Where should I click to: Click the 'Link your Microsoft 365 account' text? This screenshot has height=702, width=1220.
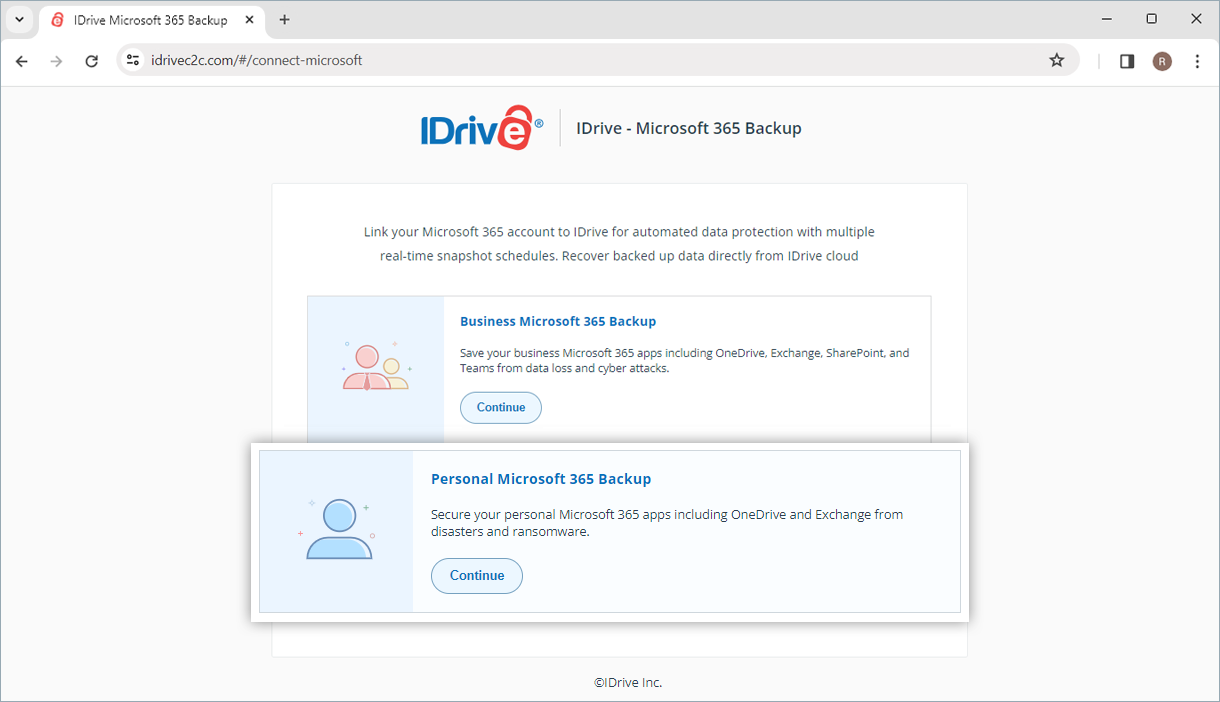(x=619, y=244)
